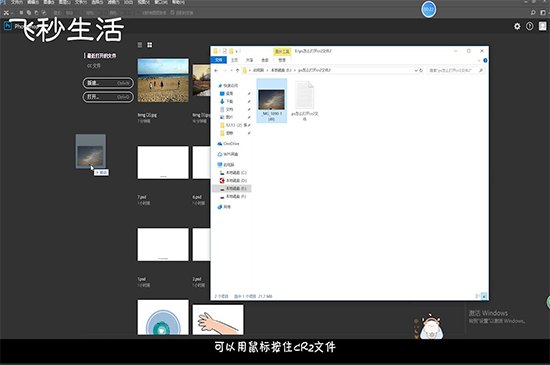
Task: Click 本地磁盘 (E:) segment in address bar
Action: 281,70
